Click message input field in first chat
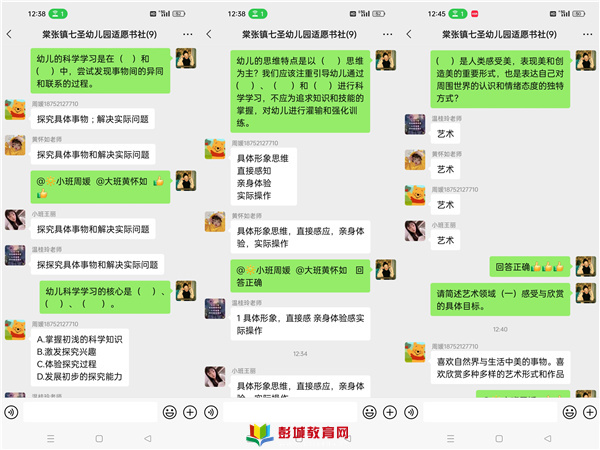This screenshot has width=600, height=450. click(x=90, y=412)
